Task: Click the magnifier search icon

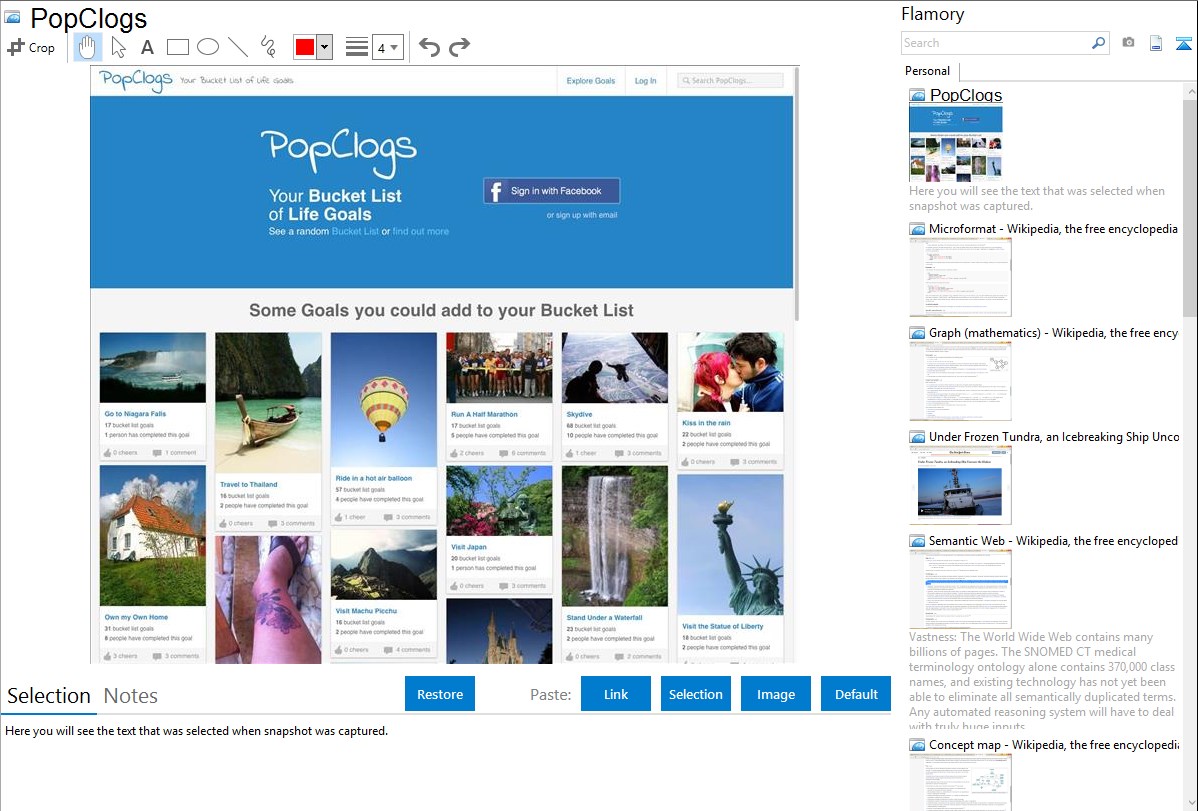Action: pyautogui.click(x=1099, y=43)
